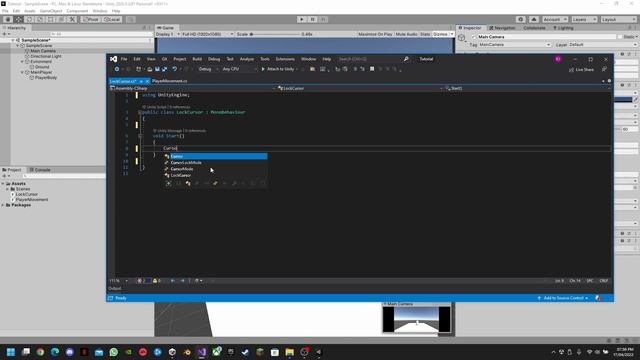Select Main Camera in the Hierarchy
The width and height of the screenshot is (640, 360).
coord(43,51)
